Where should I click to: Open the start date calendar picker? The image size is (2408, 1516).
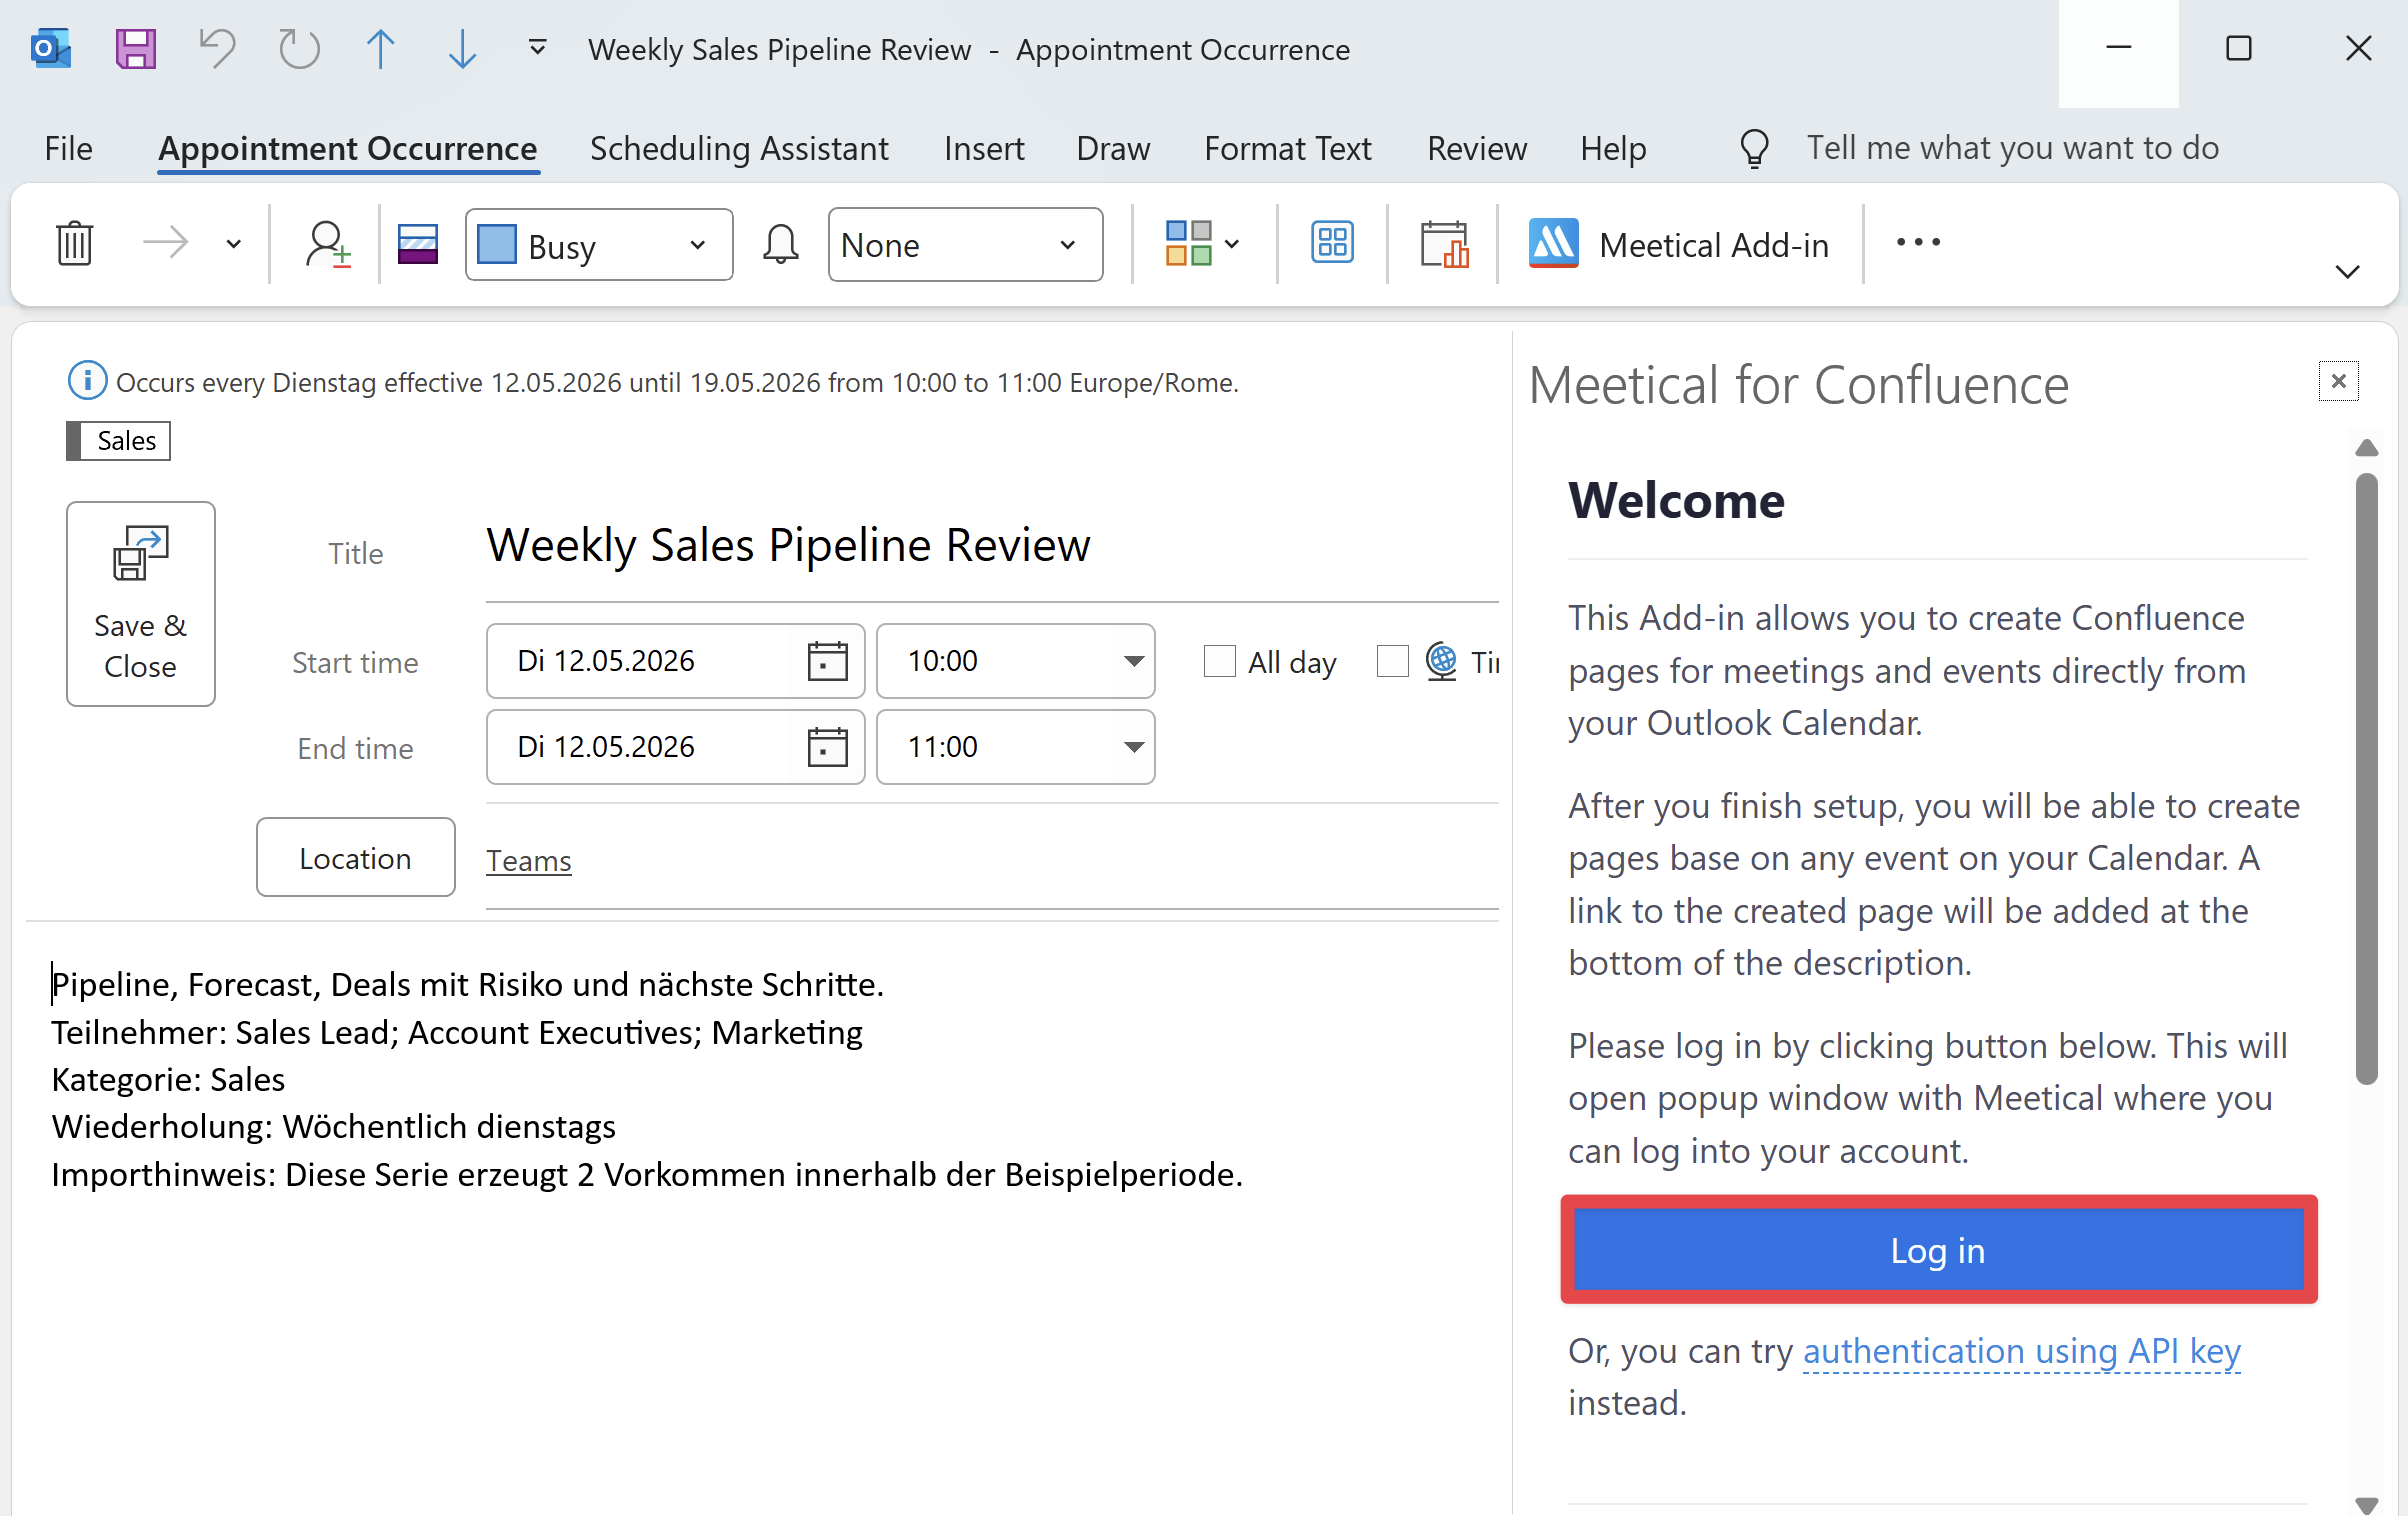point(827,661)
